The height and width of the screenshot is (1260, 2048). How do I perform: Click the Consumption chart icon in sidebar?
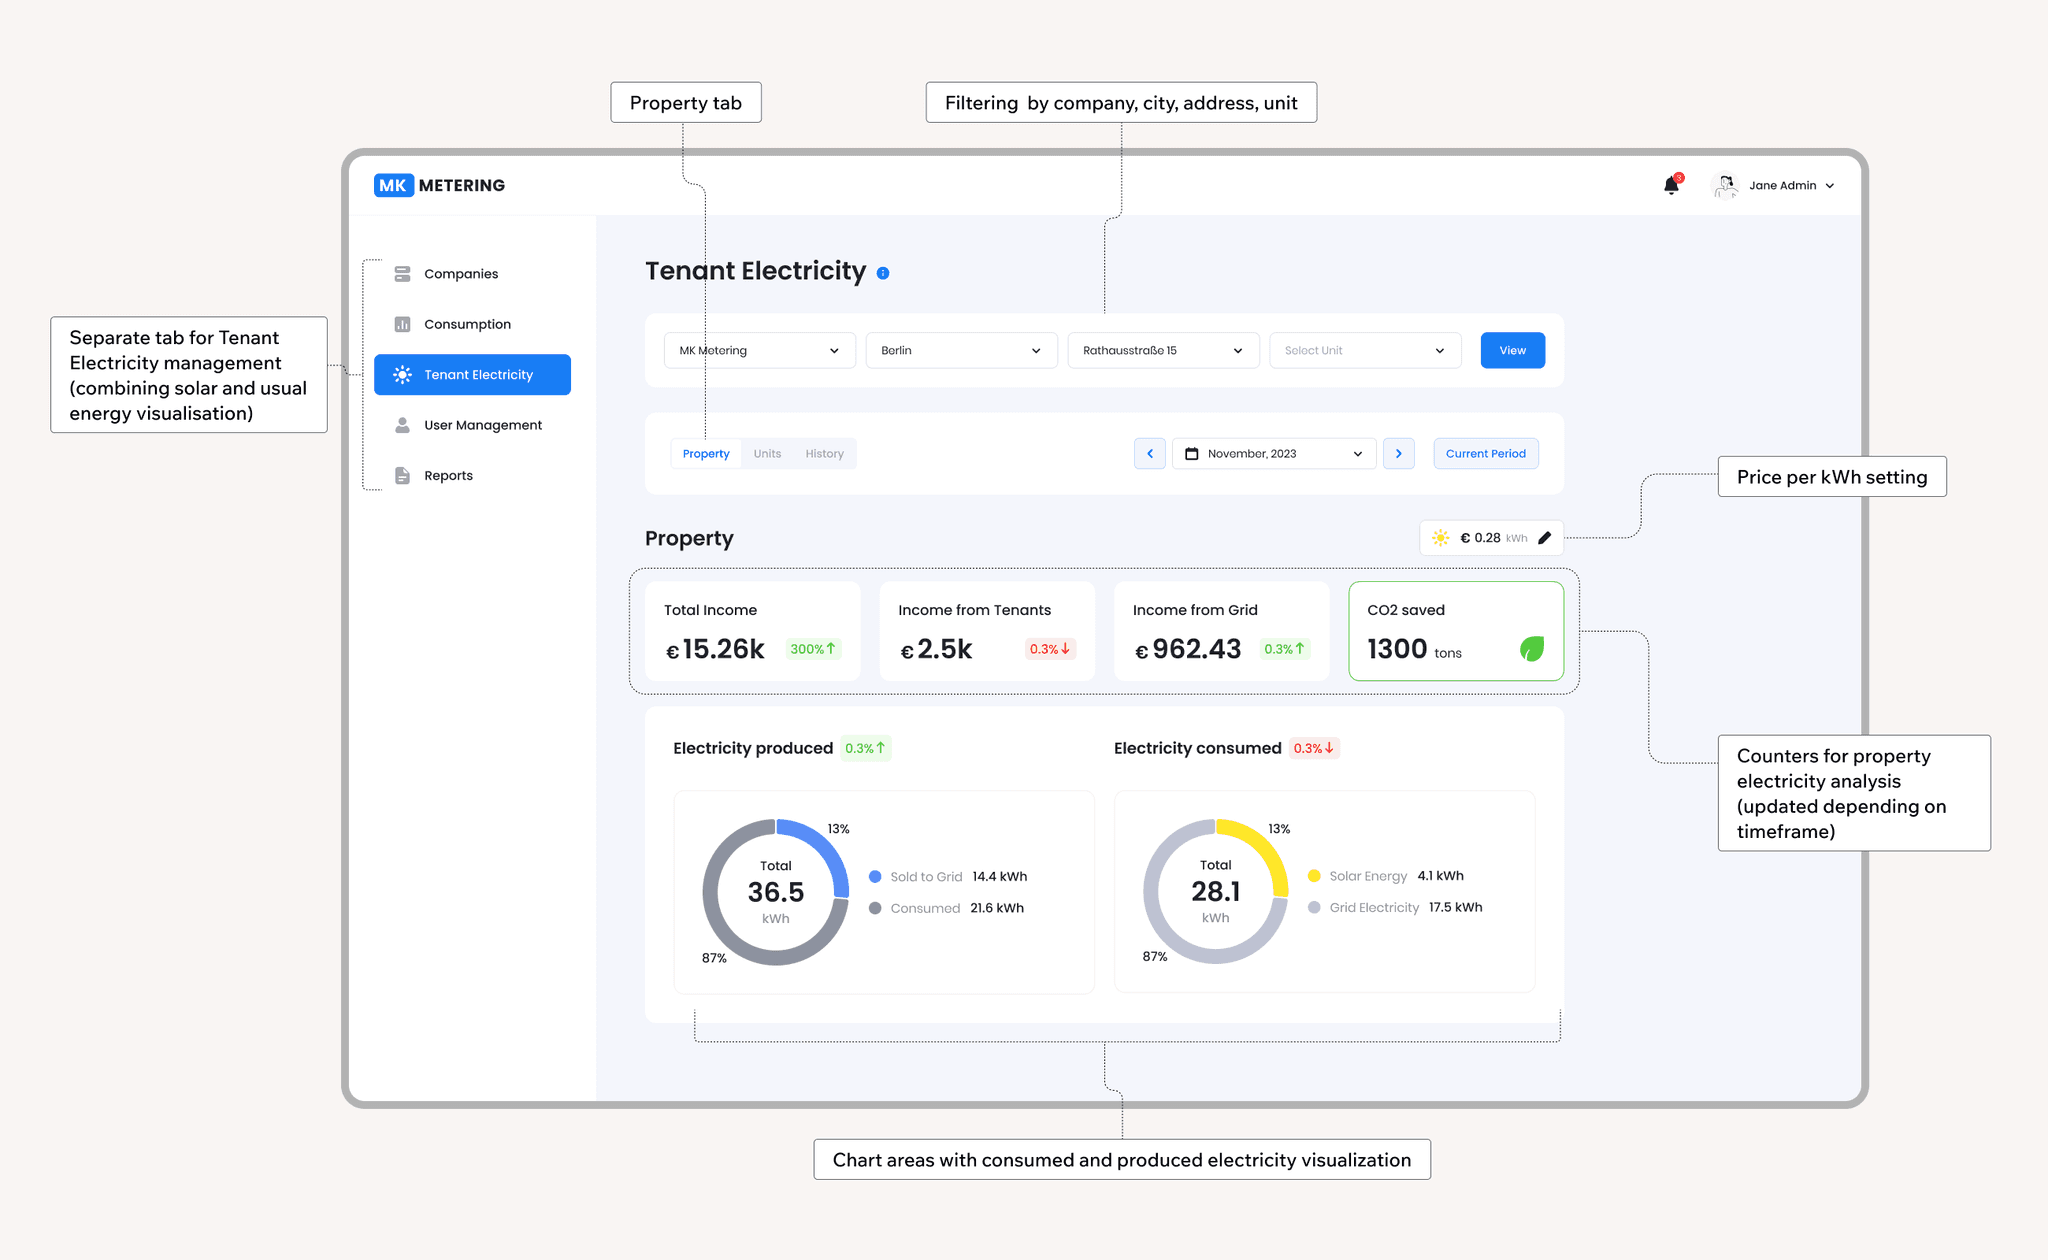pos(402,324)
